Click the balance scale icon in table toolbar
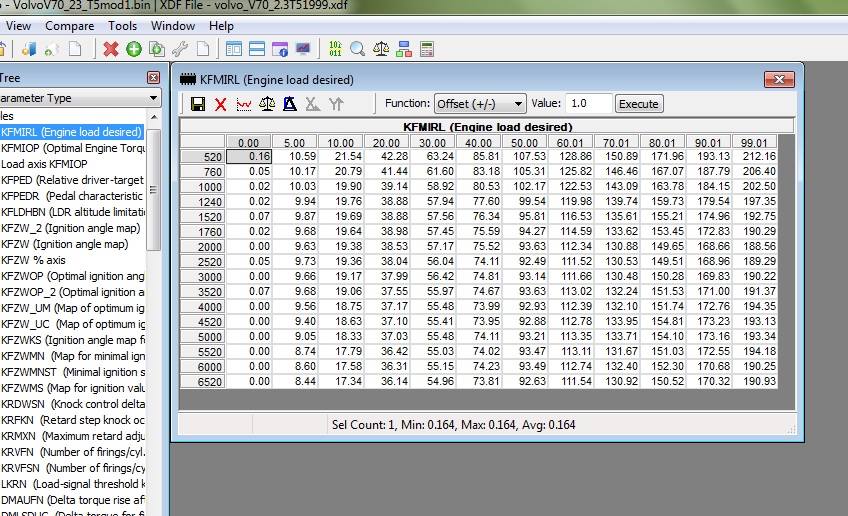Screen dimensions: 848x516 266,104
